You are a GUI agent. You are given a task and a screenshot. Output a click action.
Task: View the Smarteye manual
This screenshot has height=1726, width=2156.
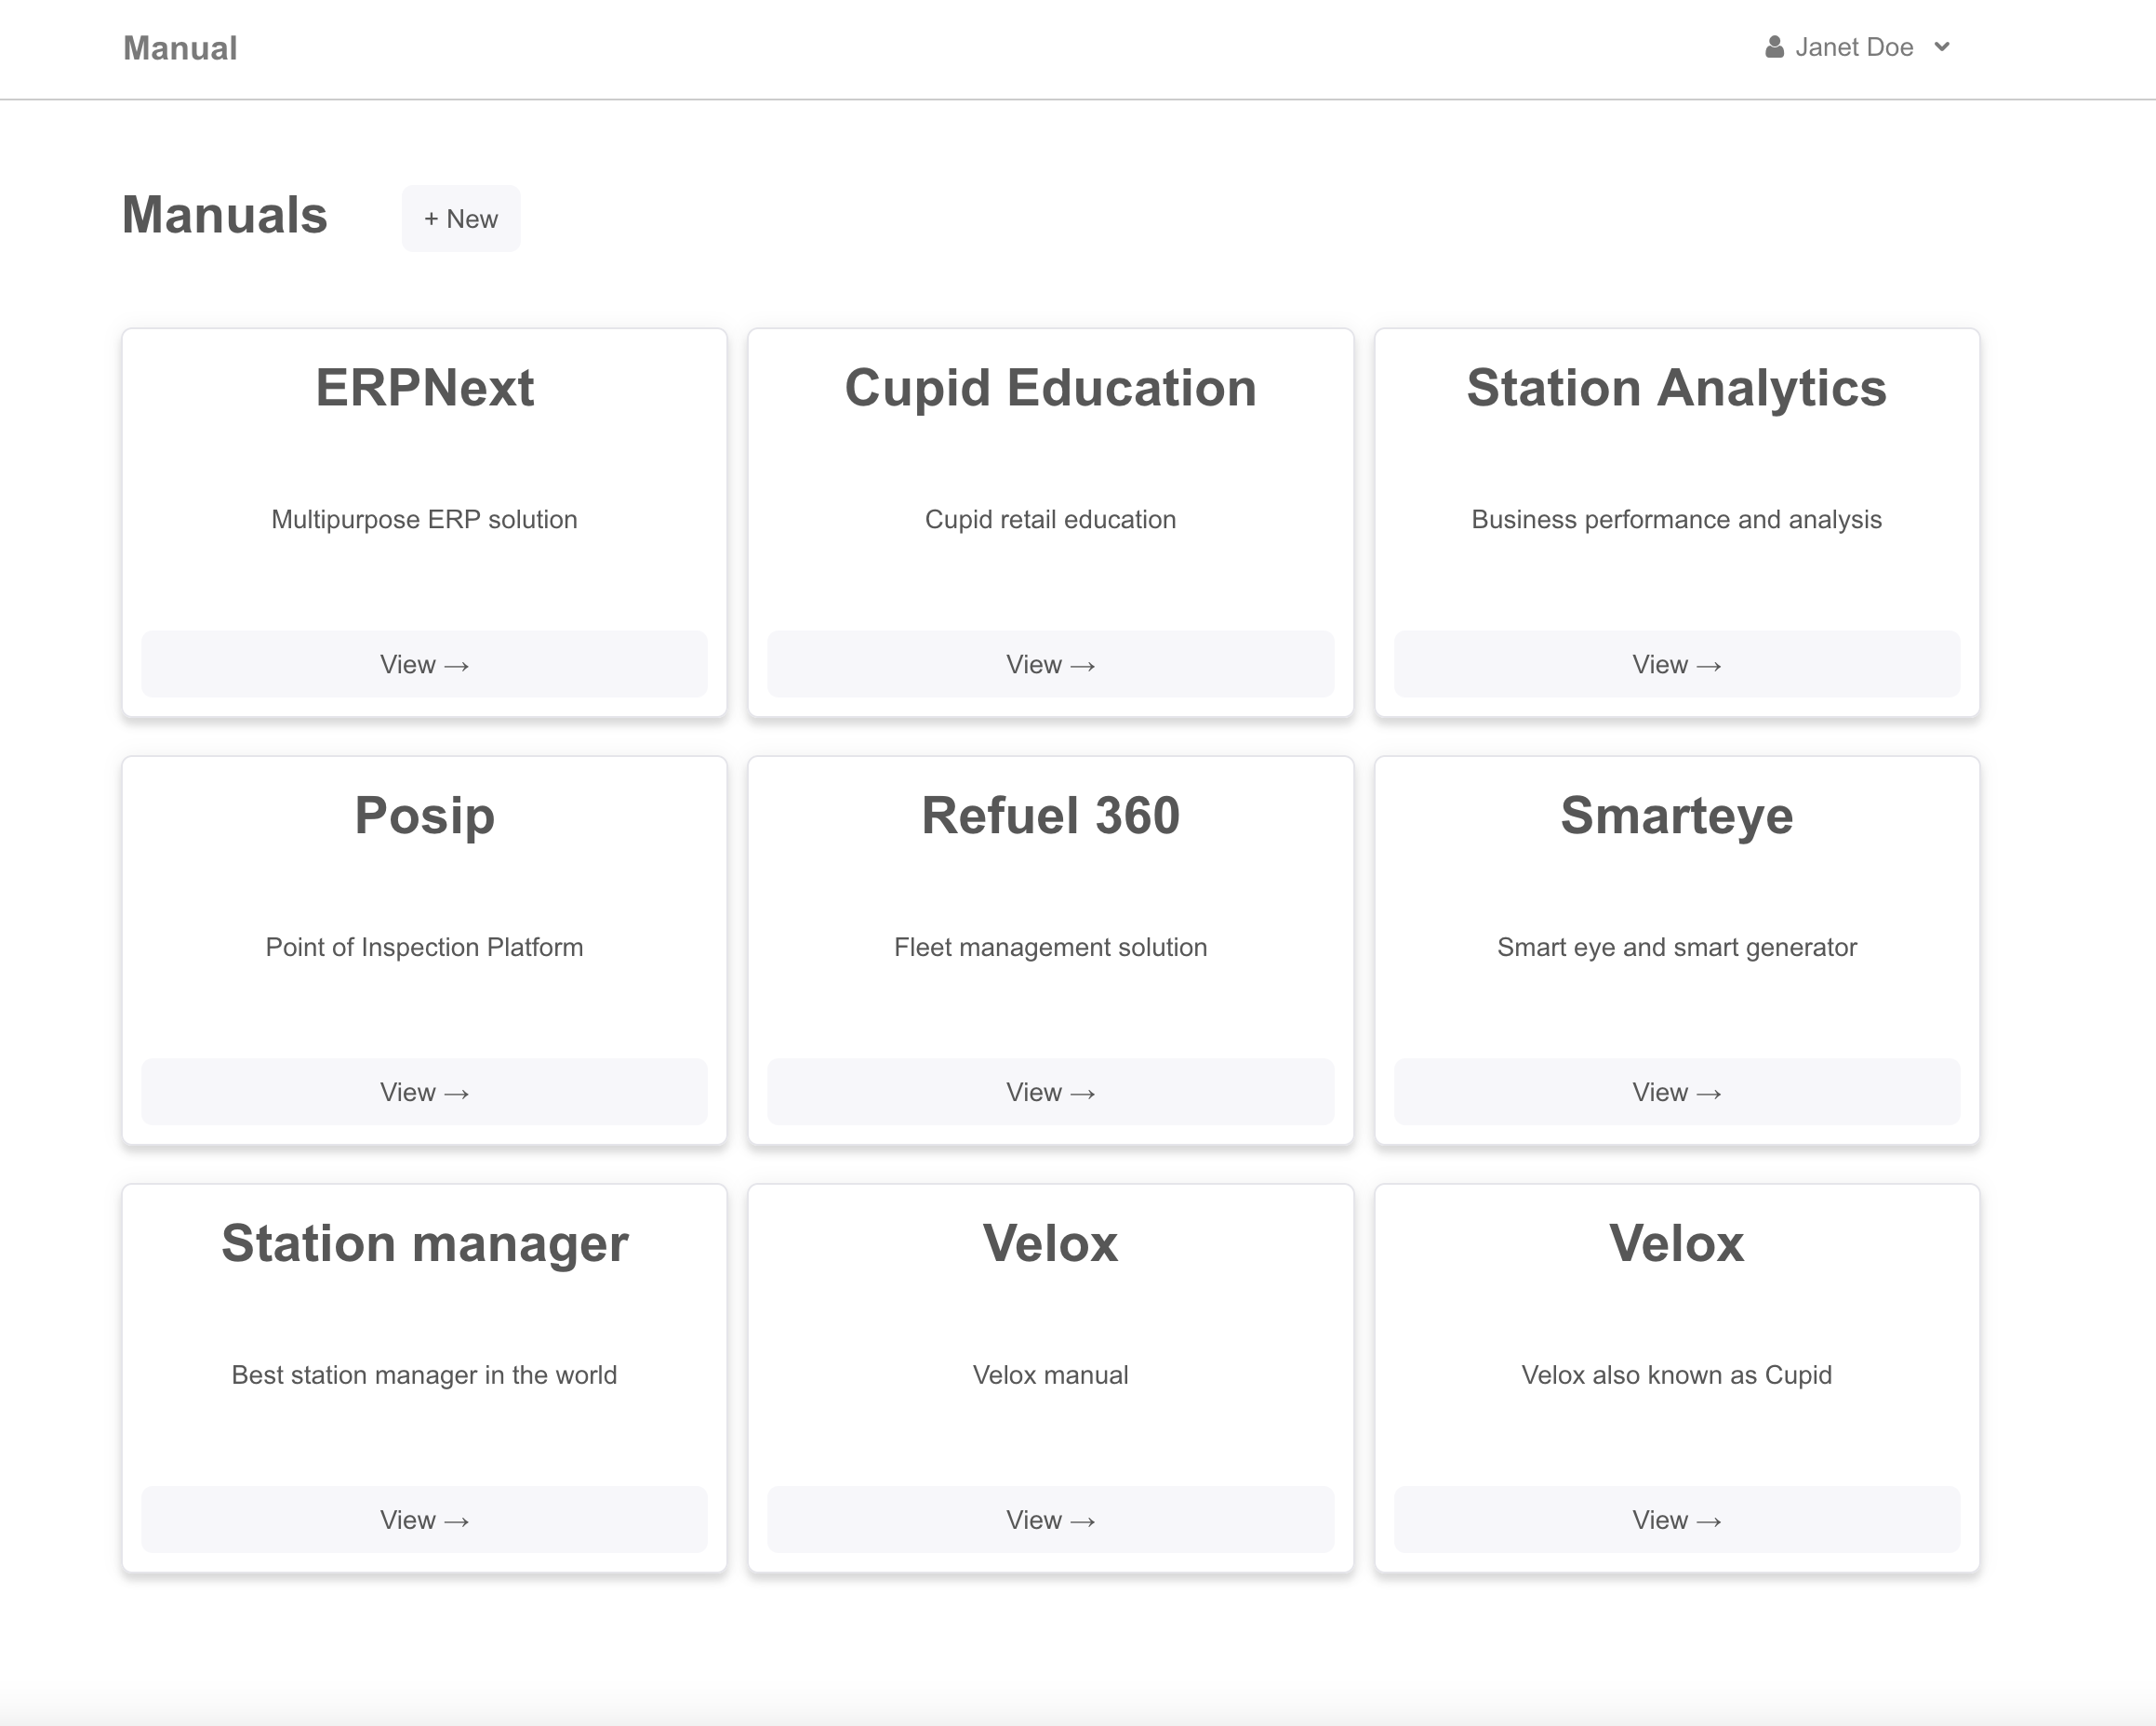click(1676, 1092)
